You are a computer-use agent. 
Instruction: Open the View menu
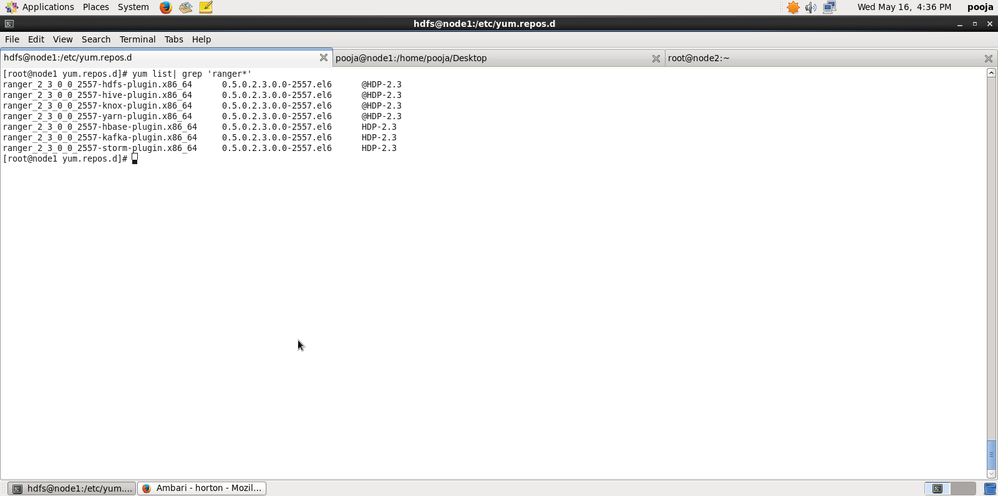[x=62, y=39]
